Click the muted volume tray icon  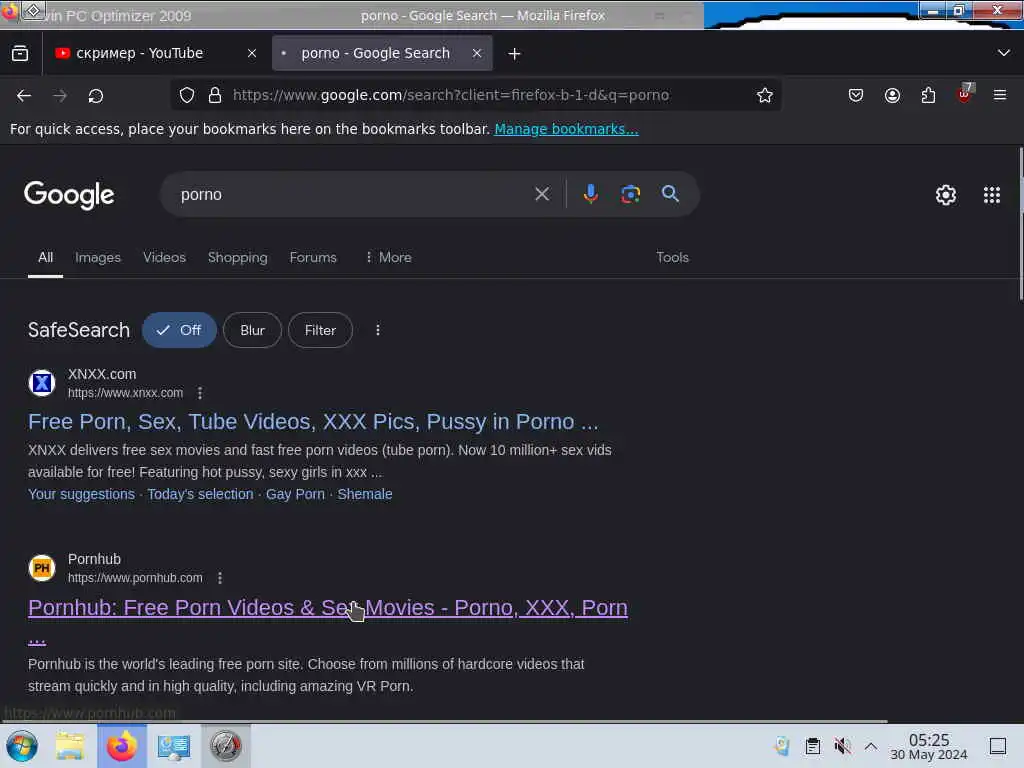click(x=842, y=746)
